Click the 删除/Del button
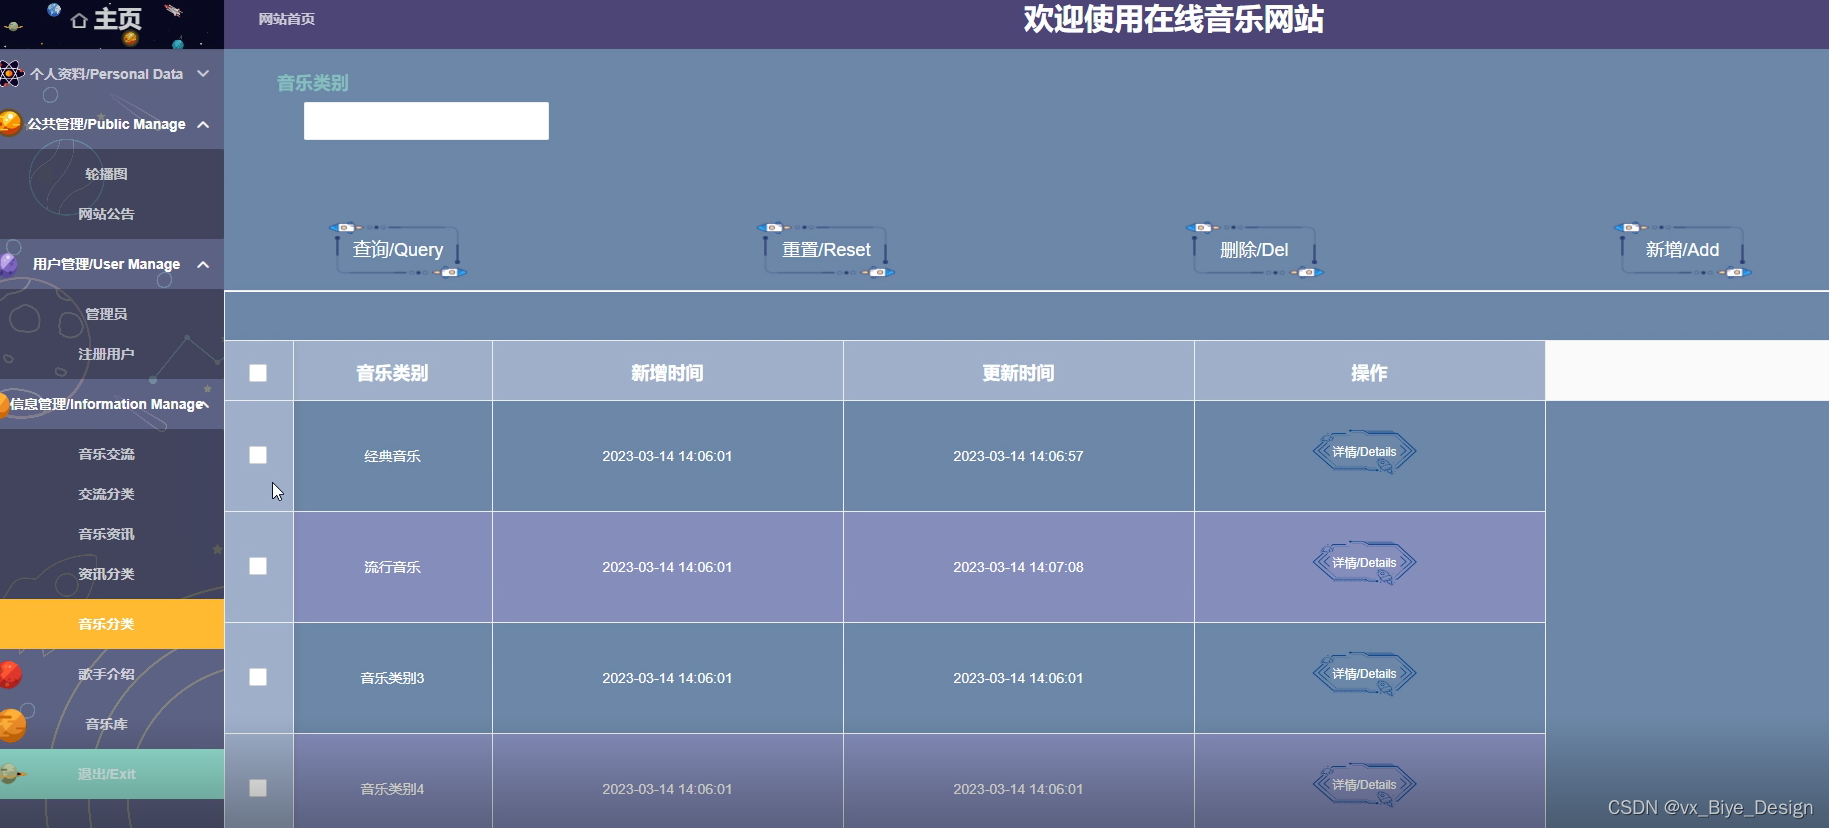The image size is (1829, 828). (1254, 250)
